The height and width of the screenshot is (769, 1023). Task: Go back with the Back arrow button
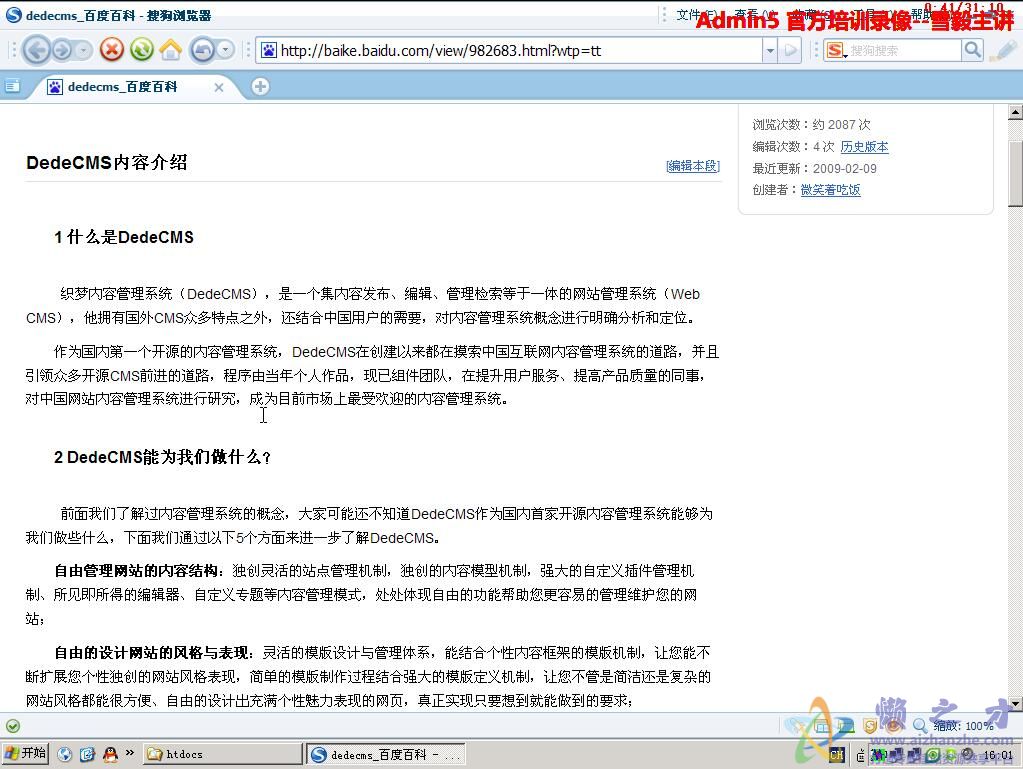(37, 50)
